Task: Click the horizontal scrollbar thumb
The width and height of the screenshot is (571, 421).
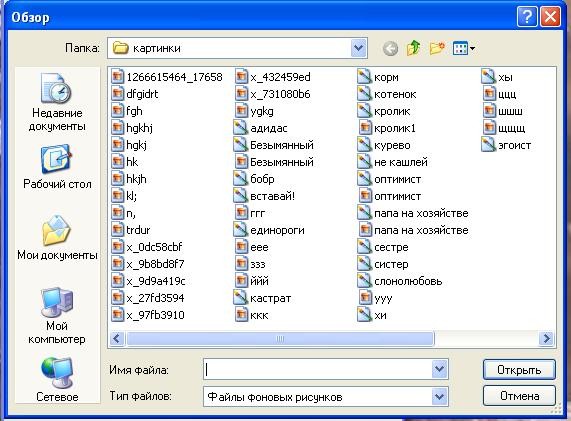Action: pyautogui.click(x=280, y=339)
